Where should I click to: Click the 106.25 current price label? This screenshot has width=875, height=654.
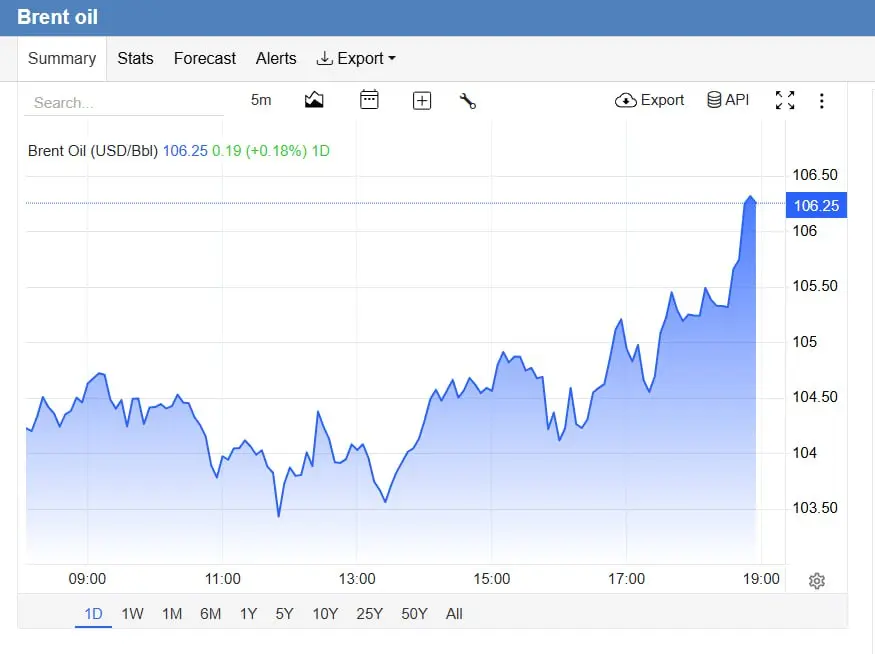pyautogui.click(x=816, y=205)
